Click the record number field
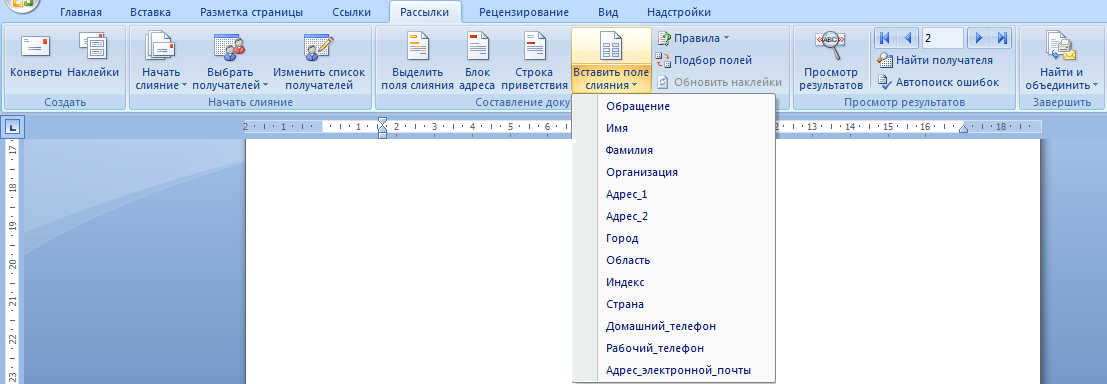This screenshot has width=1107, height=384. click(x=943, y=38)
